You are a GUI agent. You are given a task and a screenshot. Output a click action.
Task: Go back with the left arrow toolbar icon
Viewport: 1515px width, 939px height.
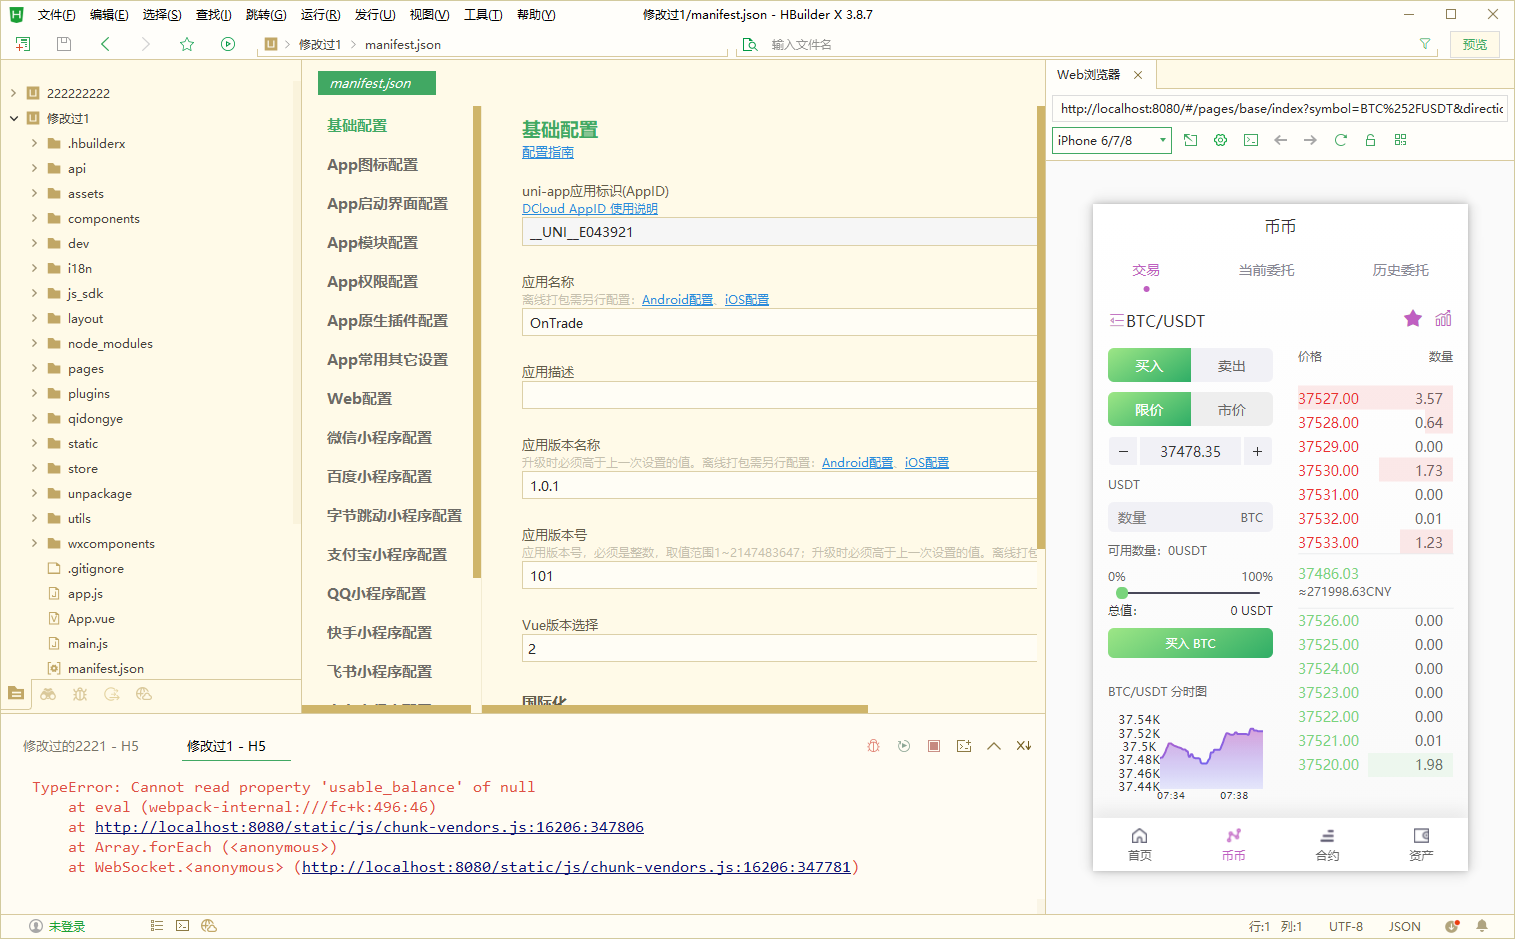pos(105,44)
